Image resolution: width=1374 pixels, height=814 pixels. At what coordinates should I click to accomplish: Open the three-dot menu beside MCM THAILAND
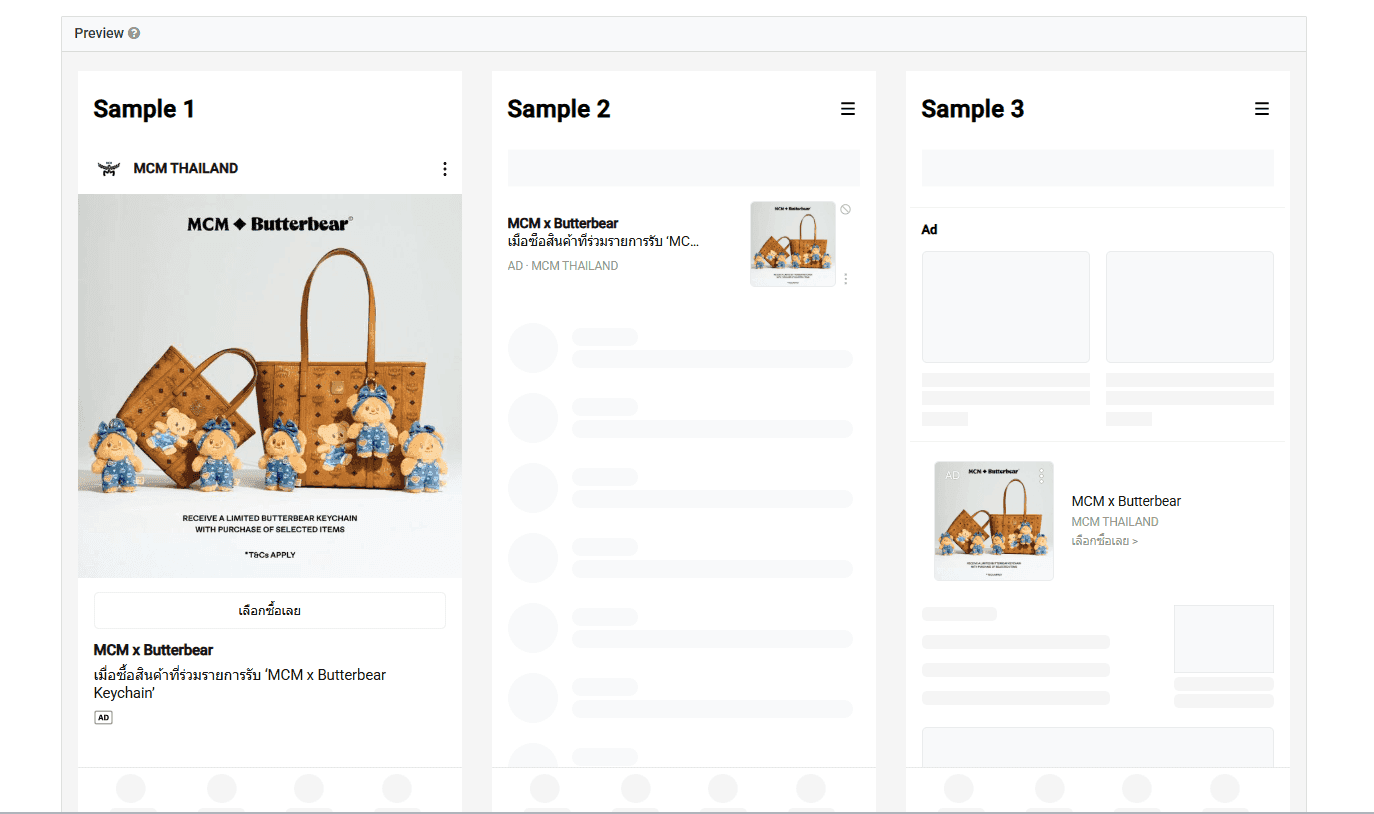445,169
